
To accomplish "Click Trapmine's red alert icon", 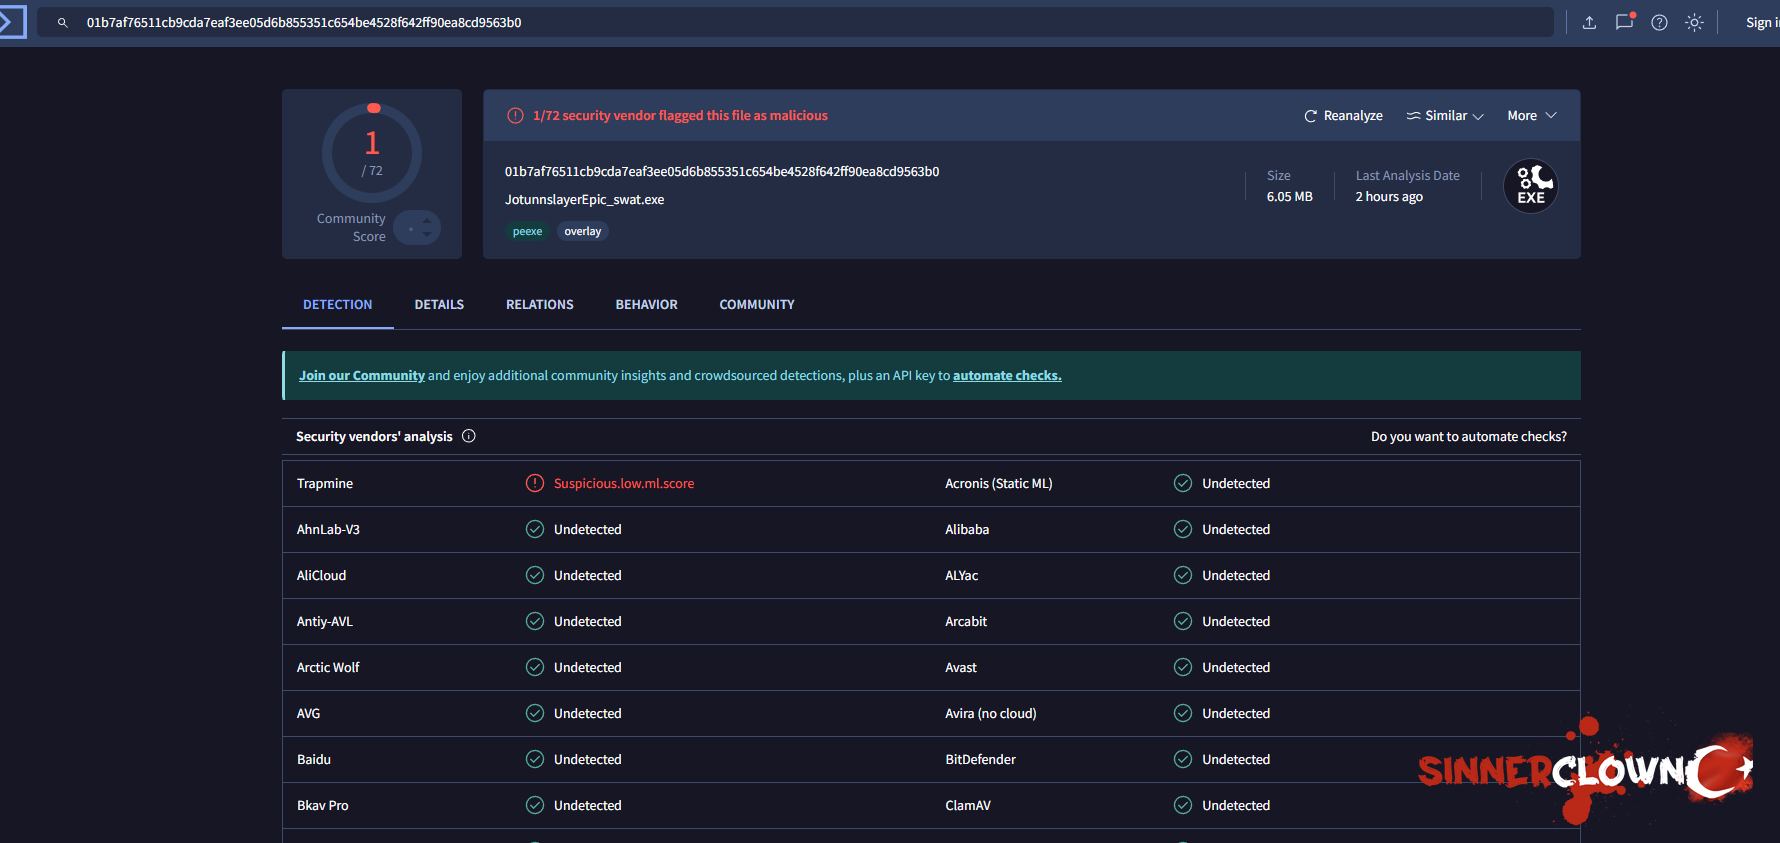I will 535,483.
